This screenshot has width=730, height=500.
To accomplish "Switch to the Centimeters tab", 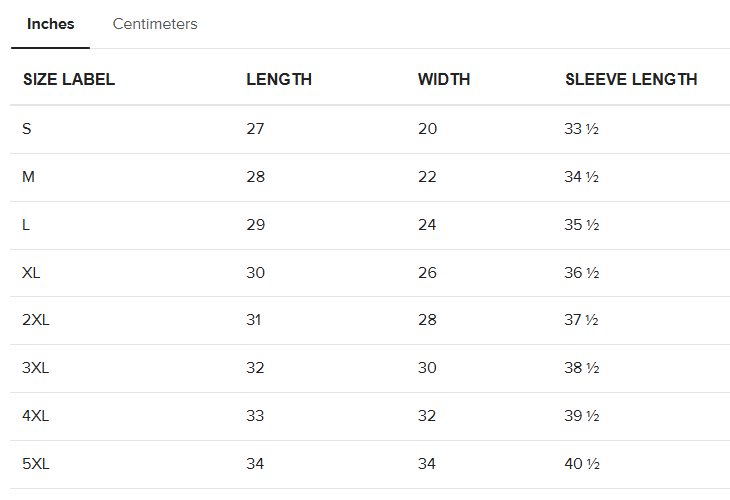I will [155, 24].
